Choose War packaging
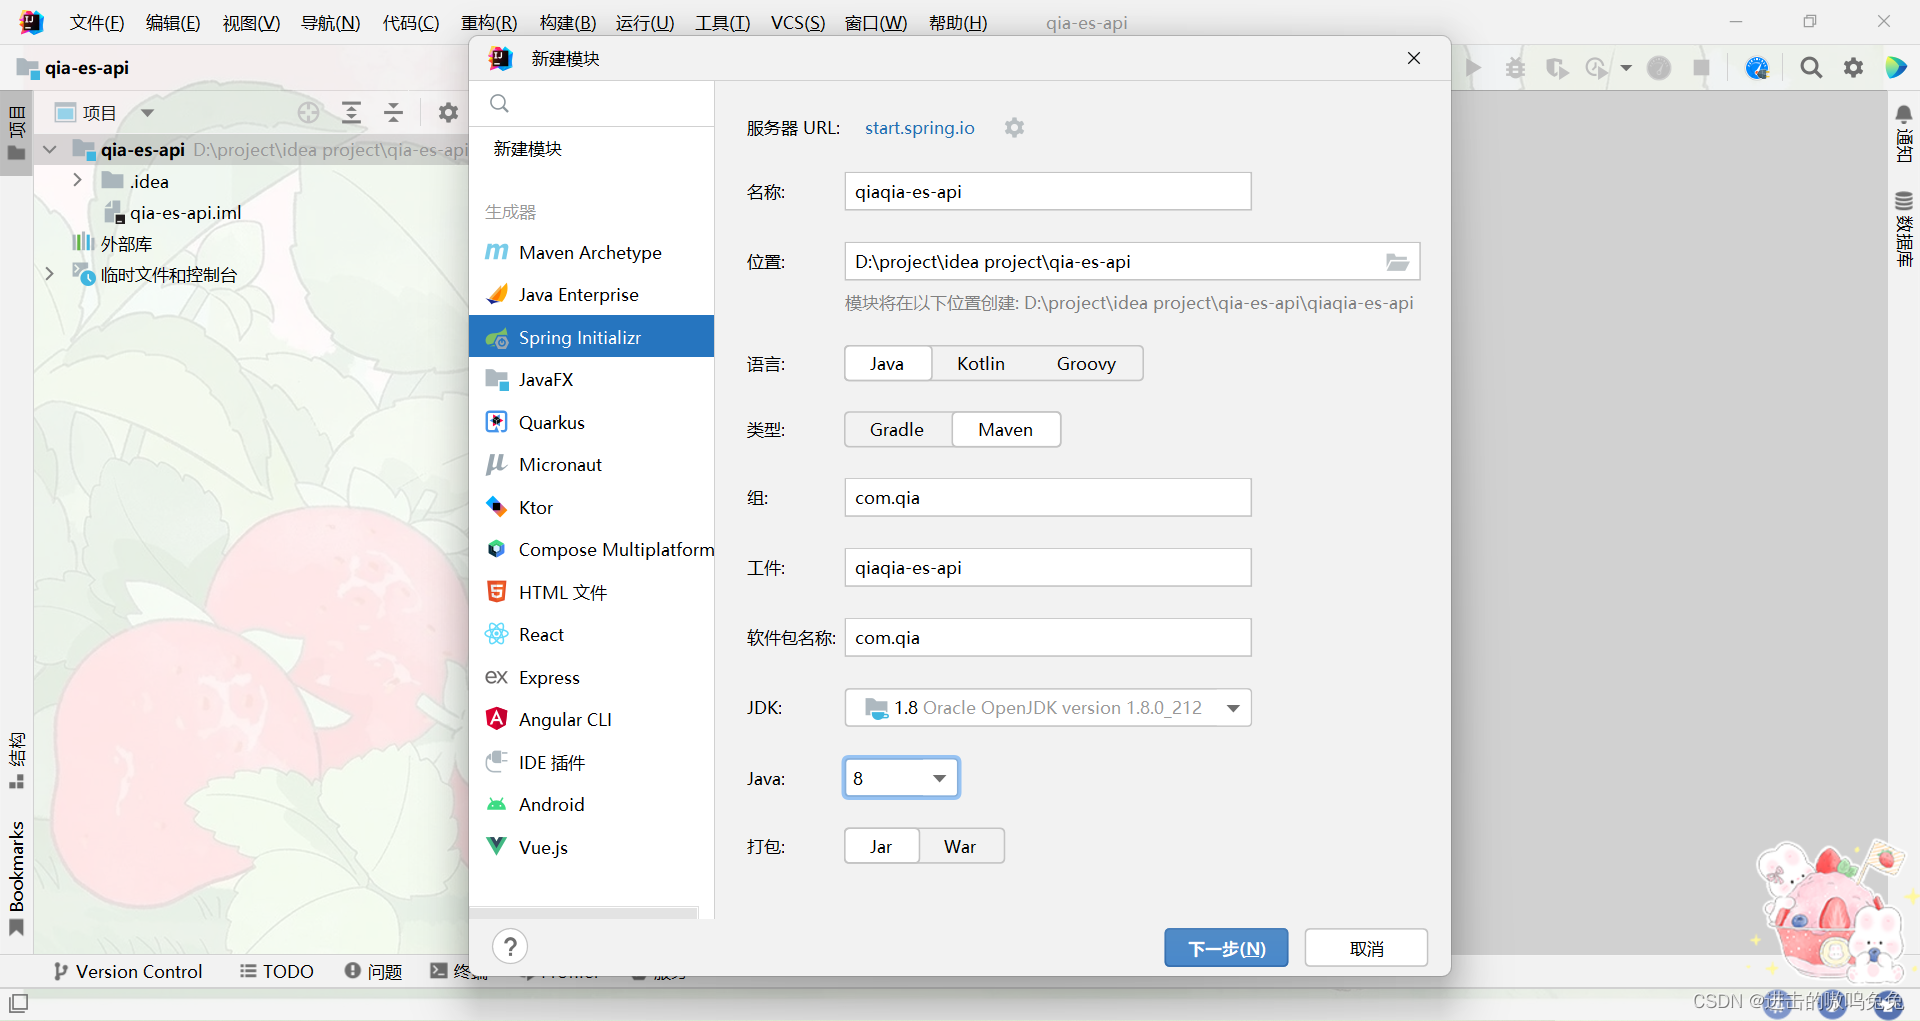 (960, 846)
